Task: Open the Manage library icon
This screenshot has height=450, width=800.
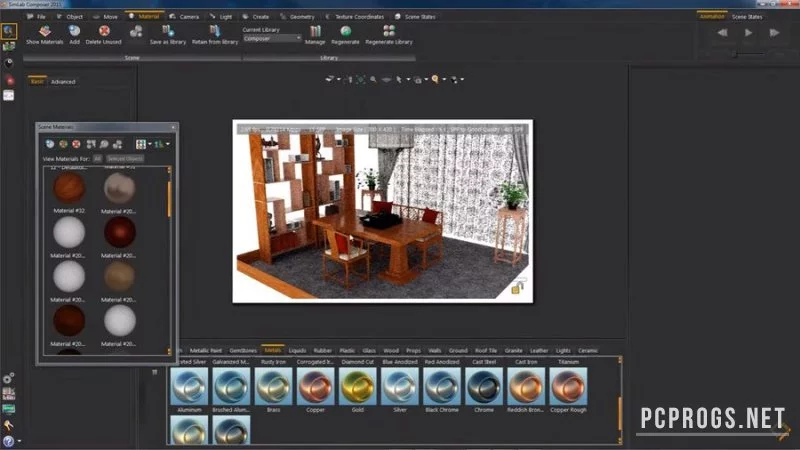Action: (x=315, y=32)
